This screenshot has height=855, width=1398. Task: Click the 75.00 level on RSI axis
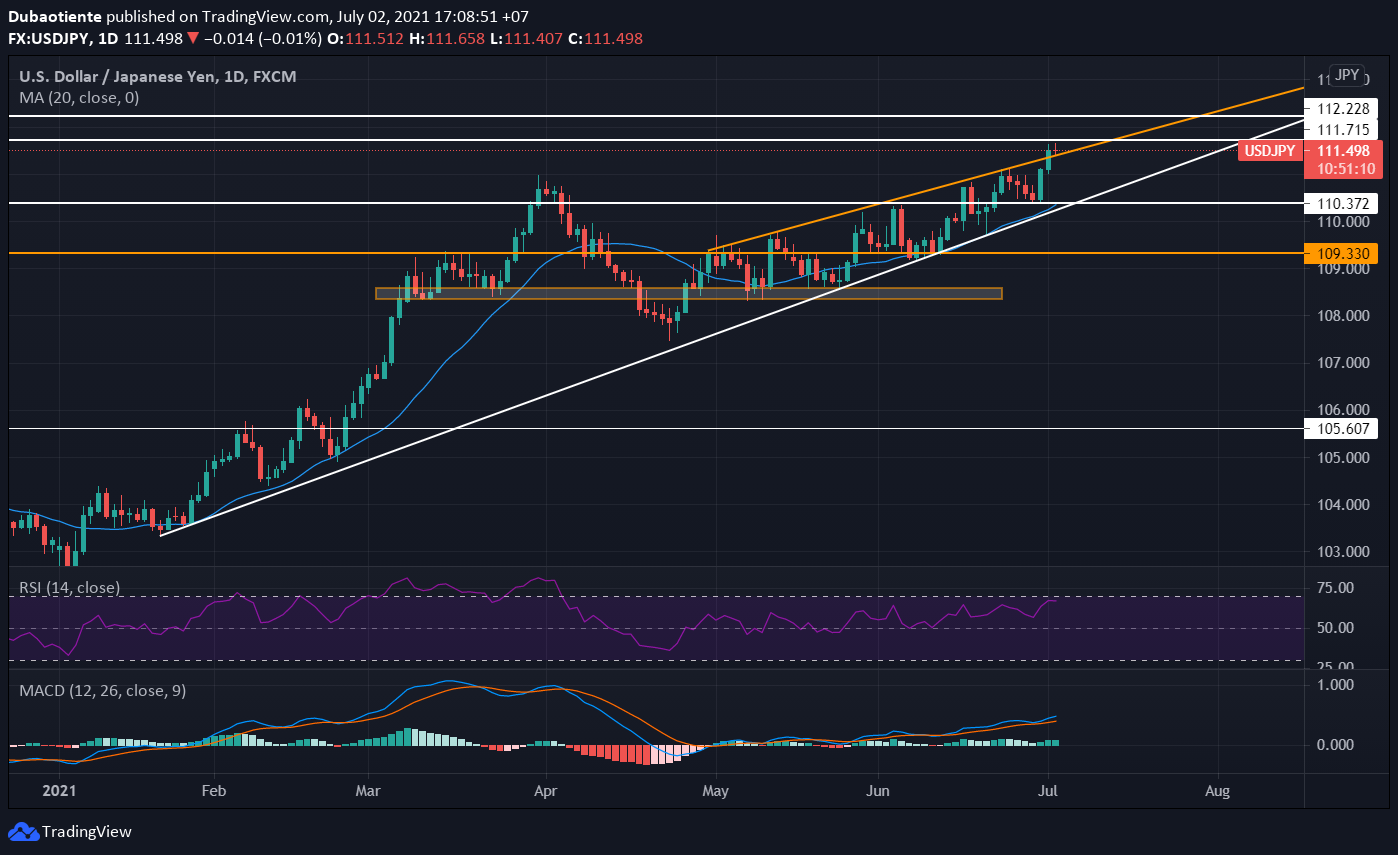coord(1337,587)
